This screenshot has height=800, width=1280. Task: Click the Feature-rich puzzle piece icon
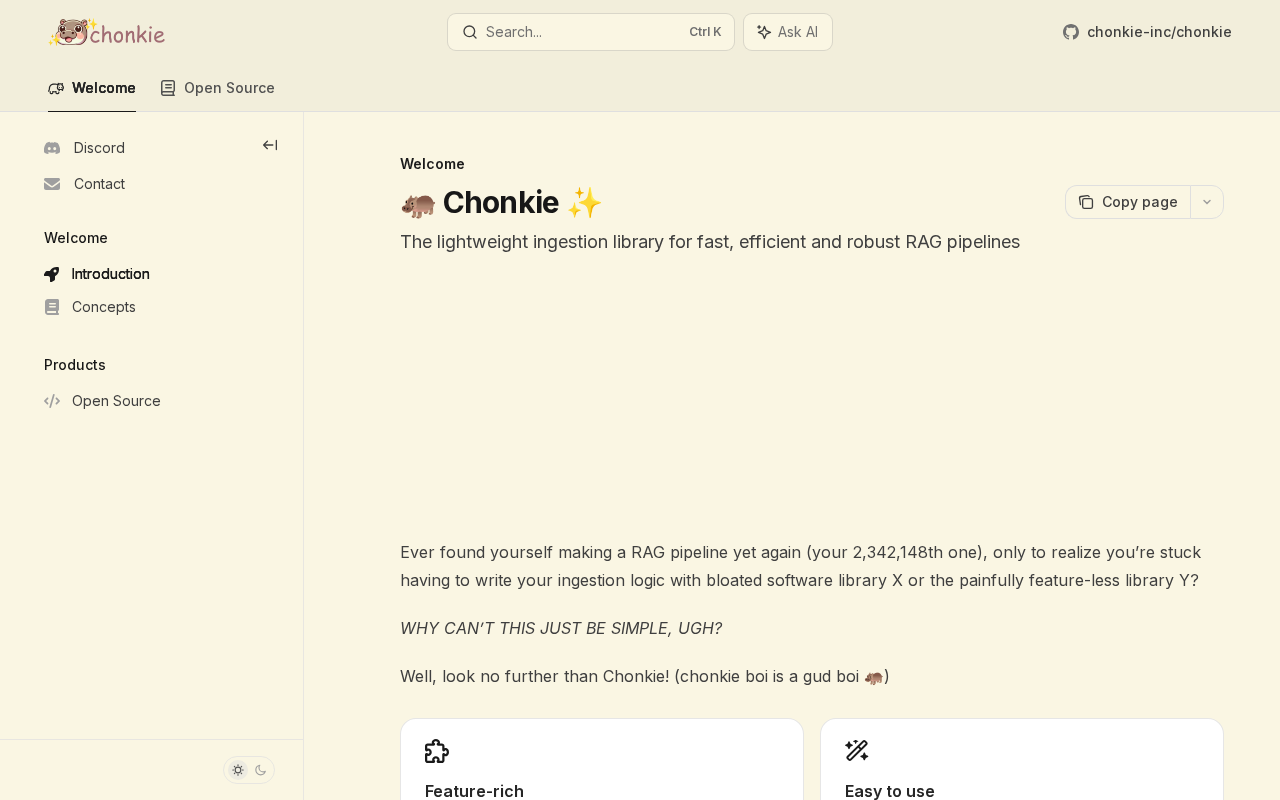(x=437, y=751)
